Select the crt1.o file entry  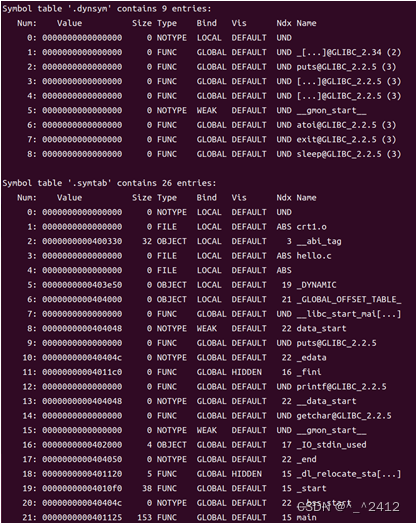pyautogui.click(x=312, y=227)
